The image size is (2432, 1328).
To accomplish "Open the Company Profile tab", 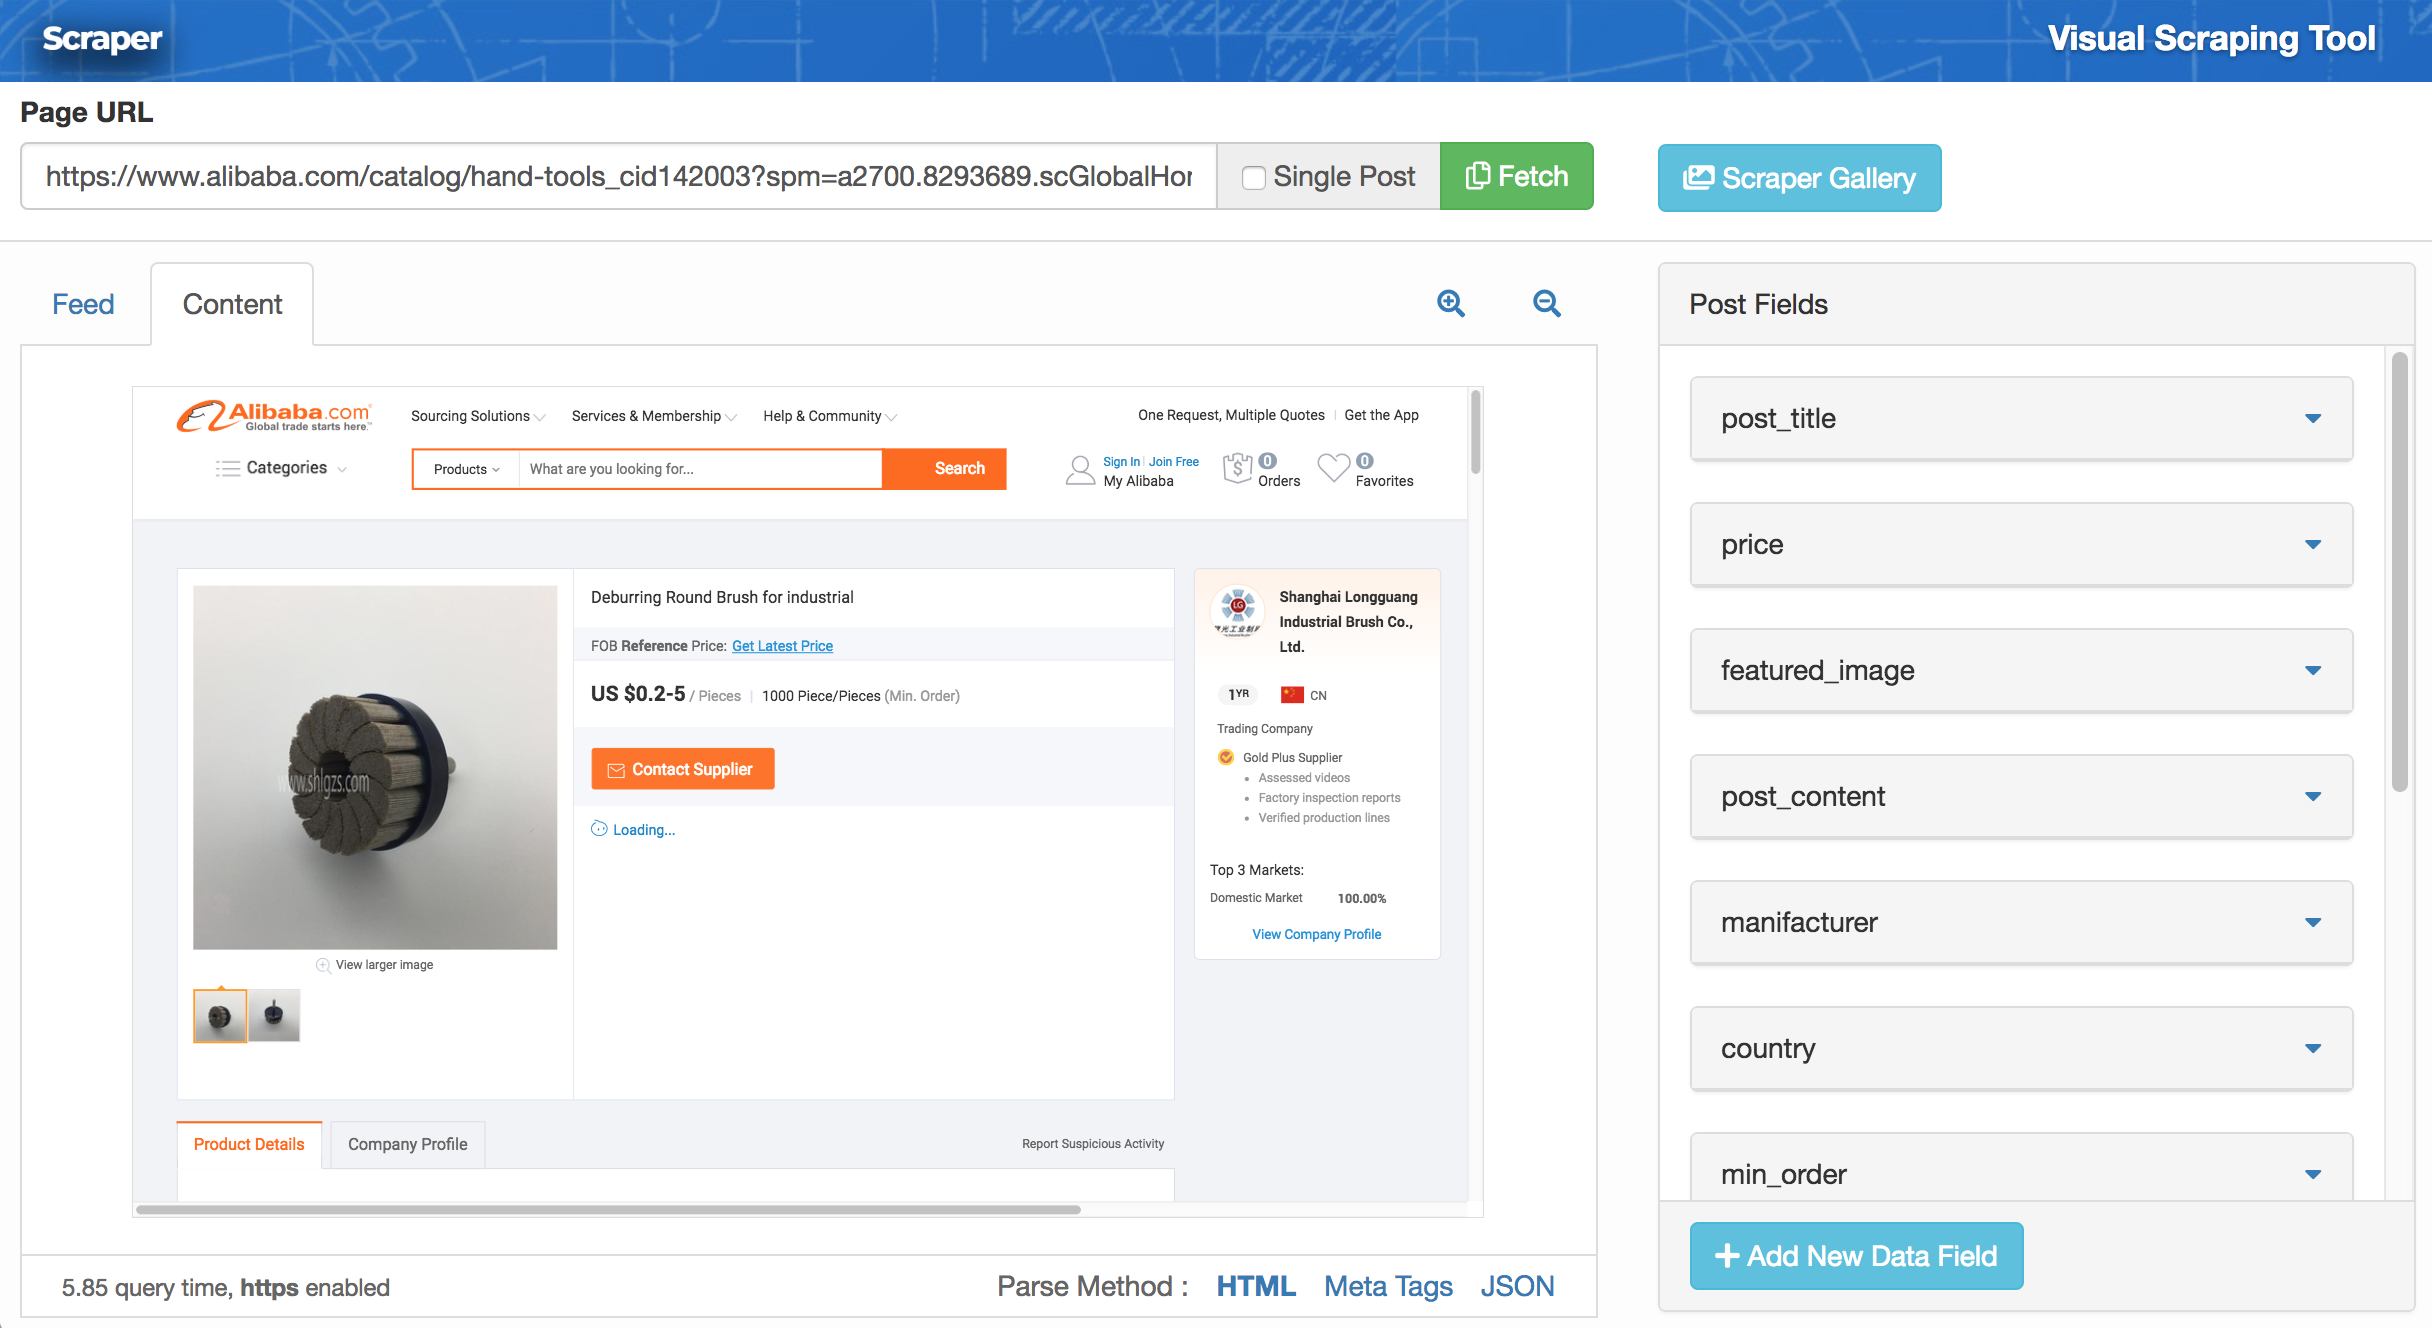I will click(x=407, y=1144).
